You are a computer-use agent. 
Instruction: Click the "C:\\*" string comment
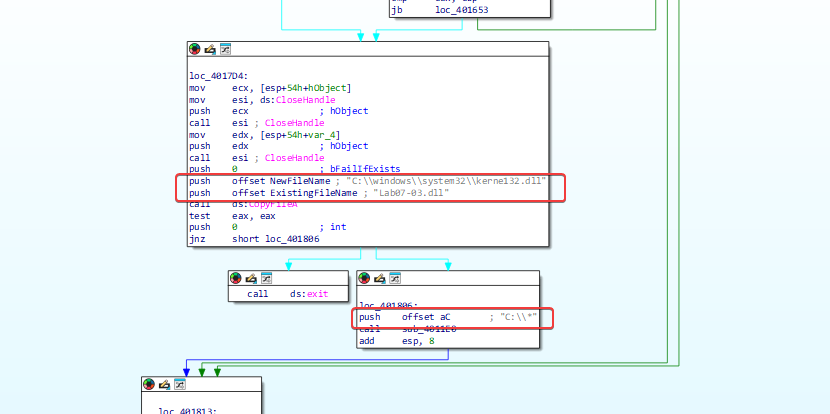pyautogui.click(x=518, y=317)
